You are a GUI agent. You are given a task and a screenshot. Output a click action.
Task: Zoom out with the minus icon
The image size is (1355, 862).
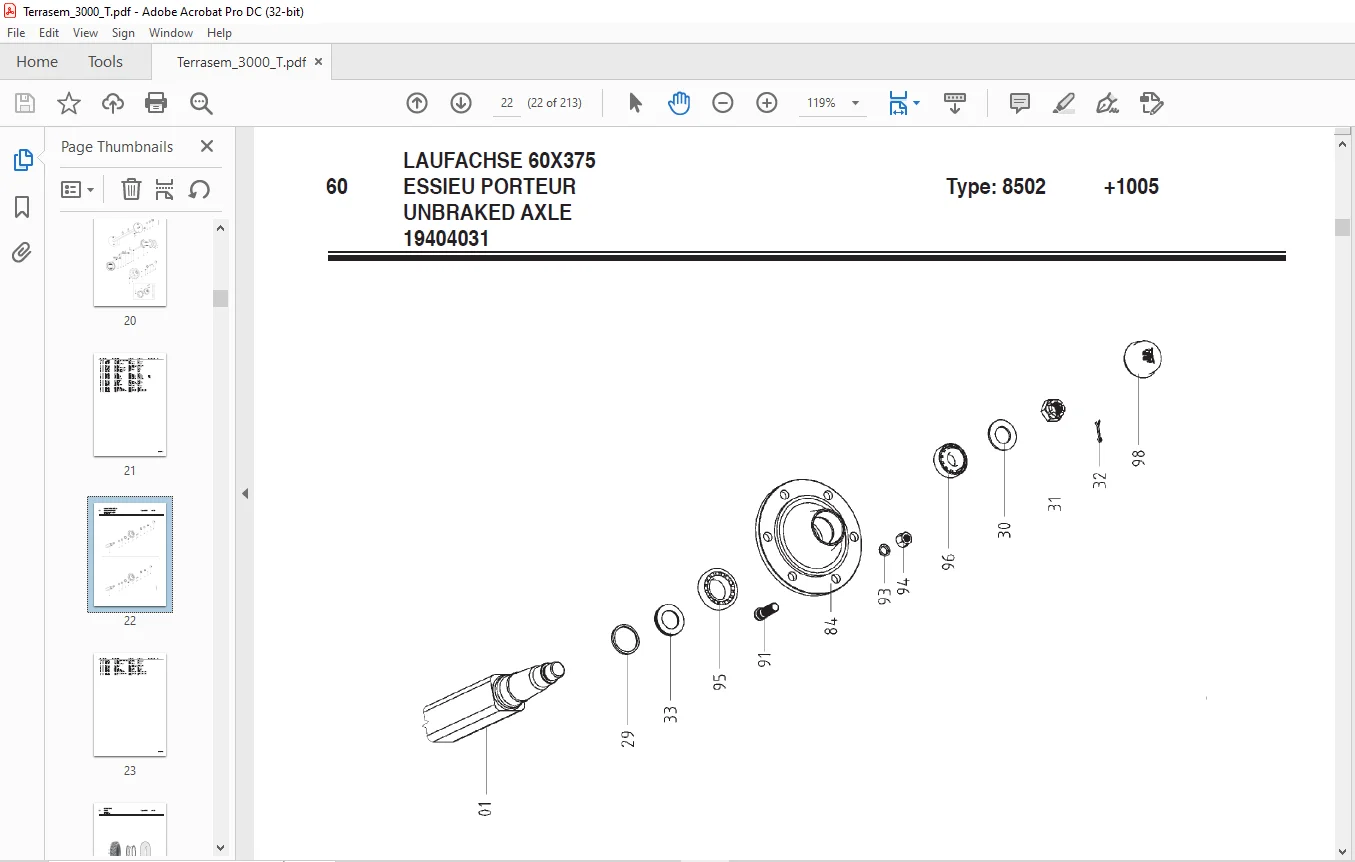click(723, 103)
